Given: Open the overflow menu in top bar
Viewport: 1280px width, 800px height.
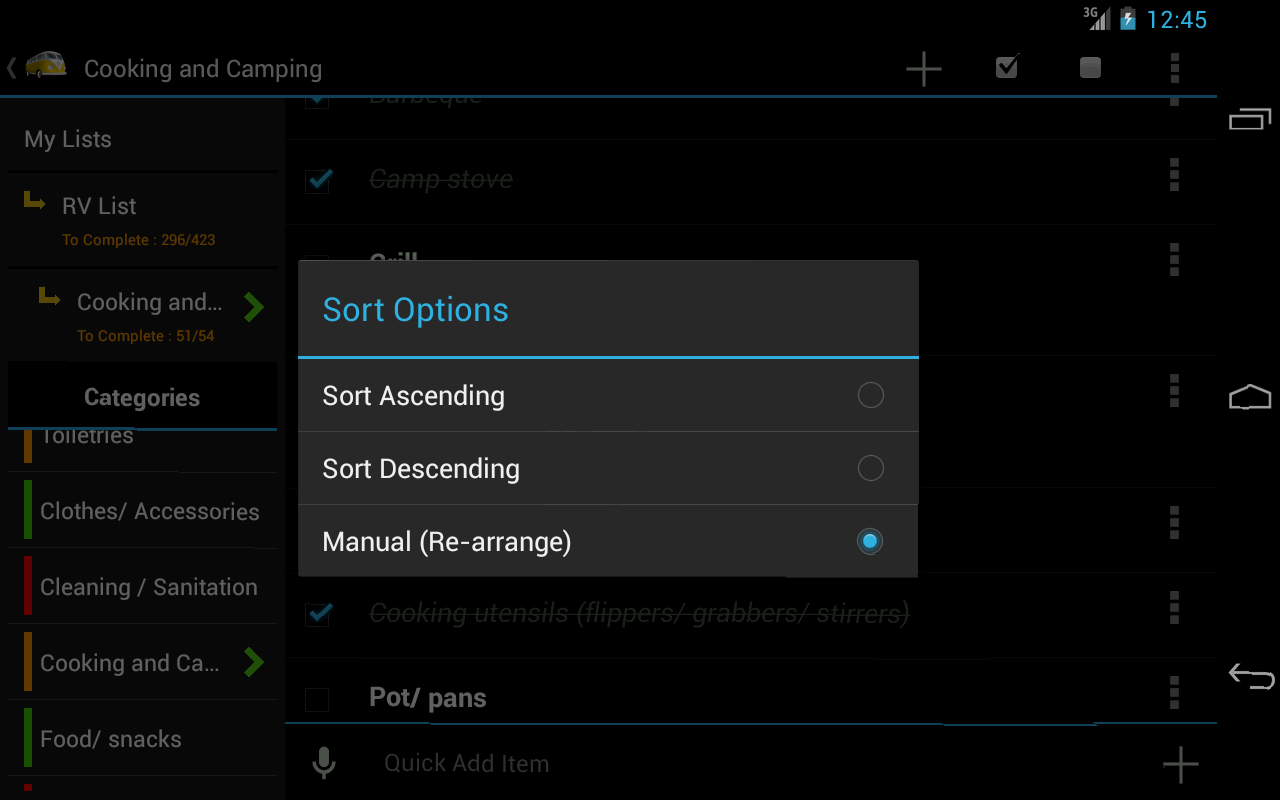Looking at the screenshot, I should (1174, 67).
